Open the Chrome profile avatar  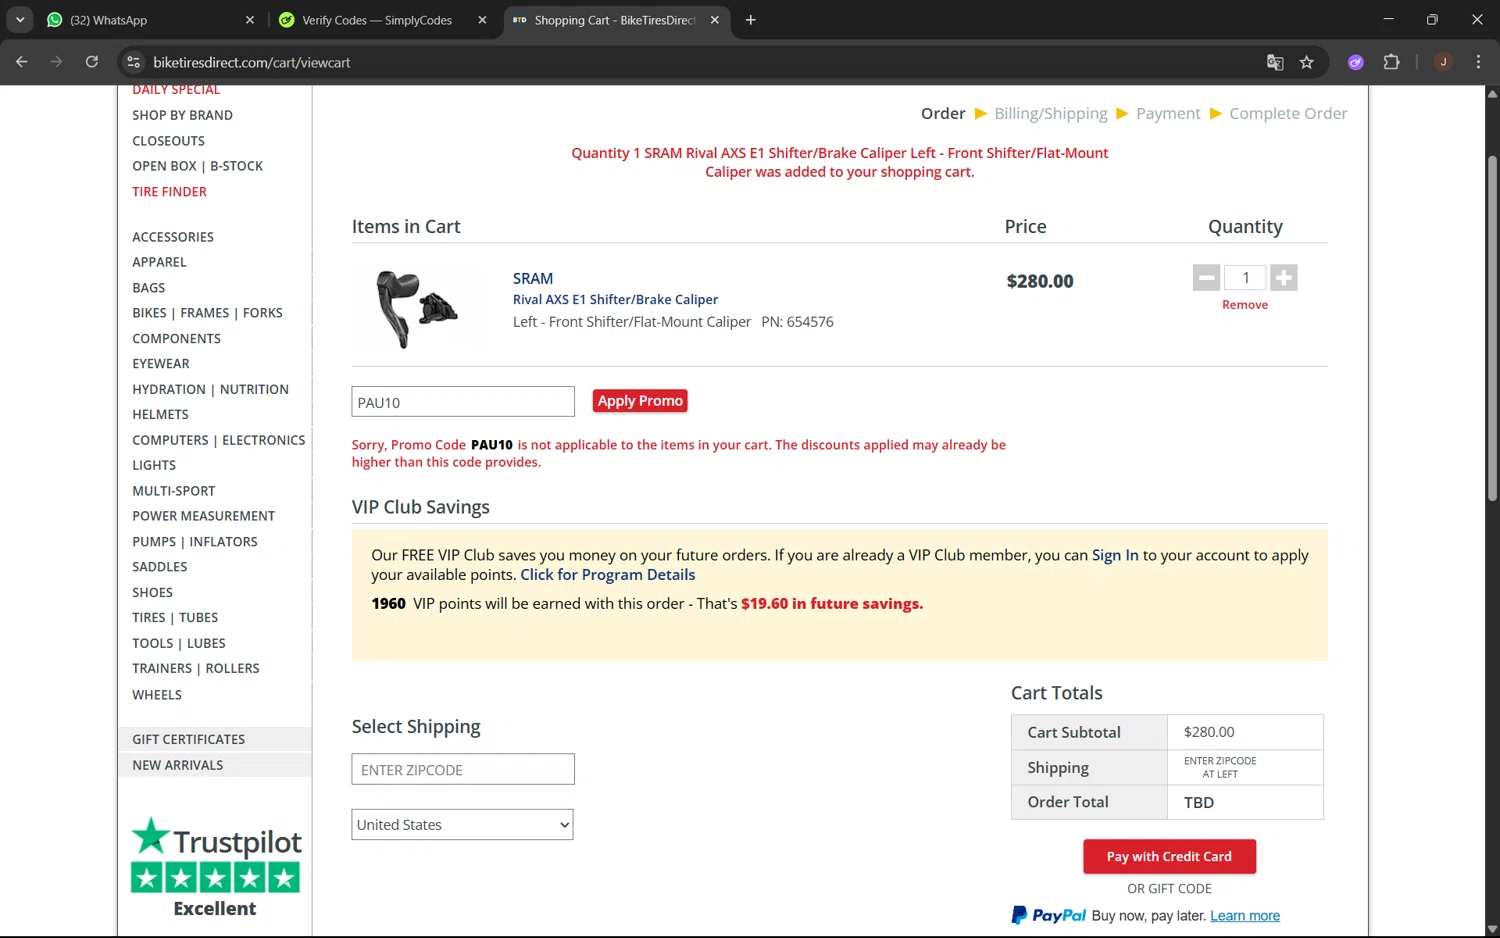pyautogui.click(x=1443, y=62)
